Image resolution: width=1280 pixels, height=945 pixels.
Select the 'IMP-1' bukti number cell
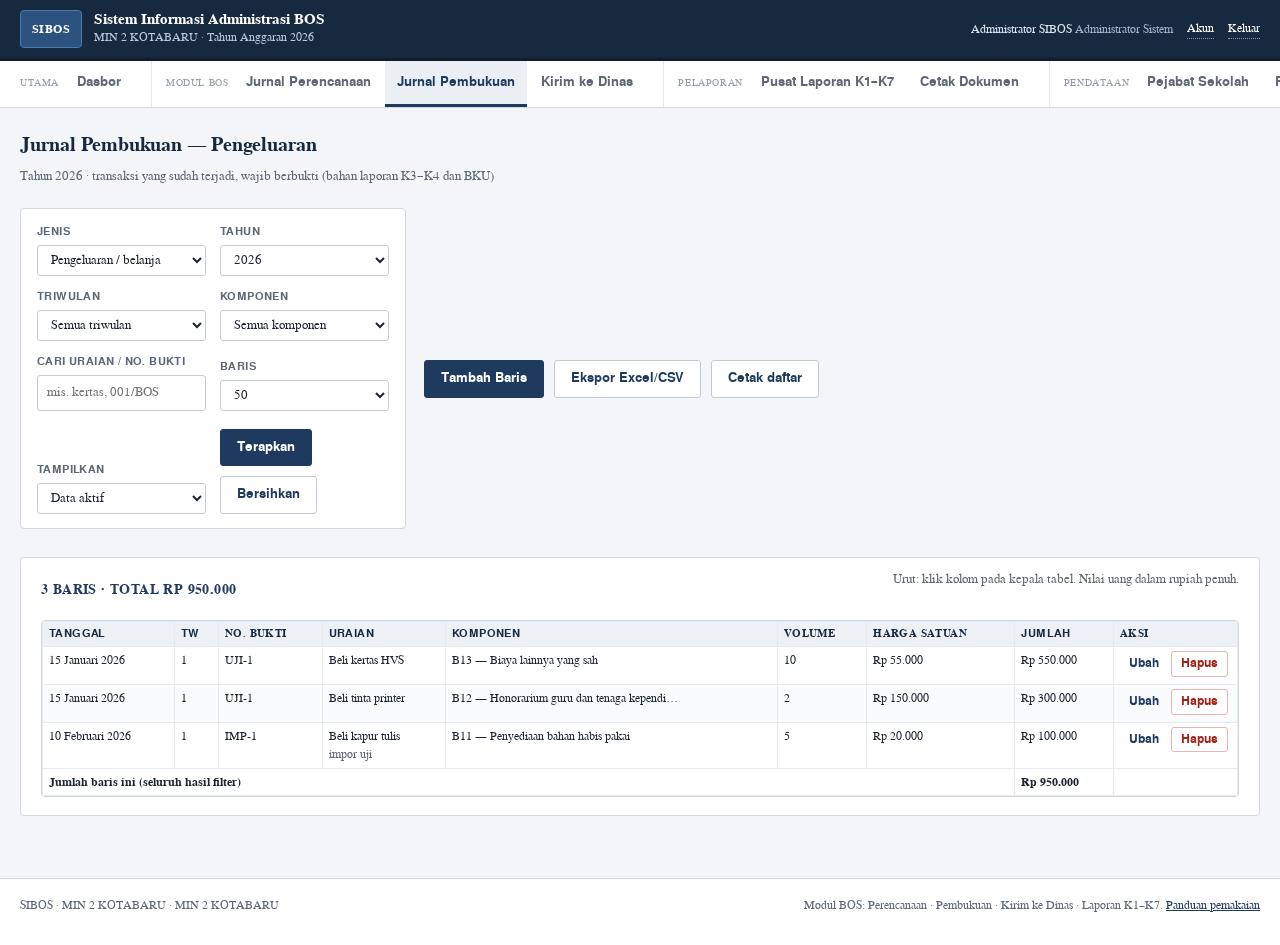coord(270,745)
